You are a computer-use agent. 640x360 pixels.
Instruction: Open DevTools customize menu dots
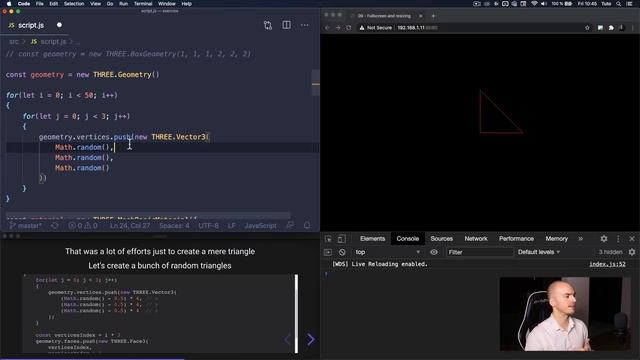[618, 239]
